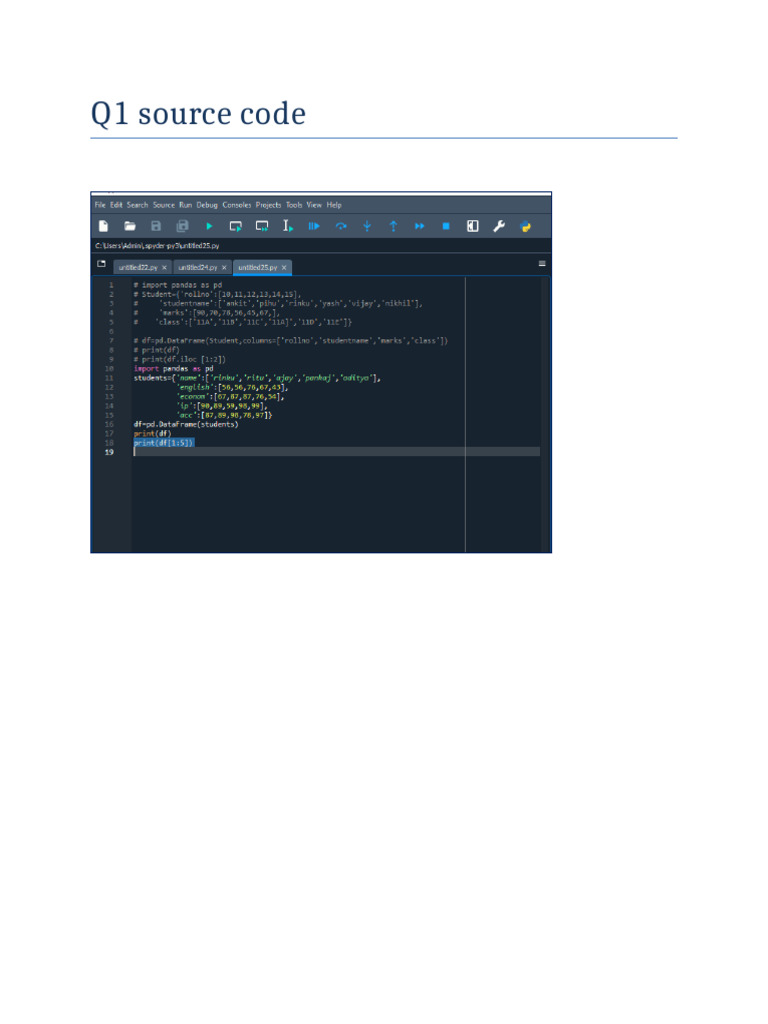This screenshot has height=1024, width=768.
Task: Switch to the untitled22.py tab
Action: tap(138, 268)
